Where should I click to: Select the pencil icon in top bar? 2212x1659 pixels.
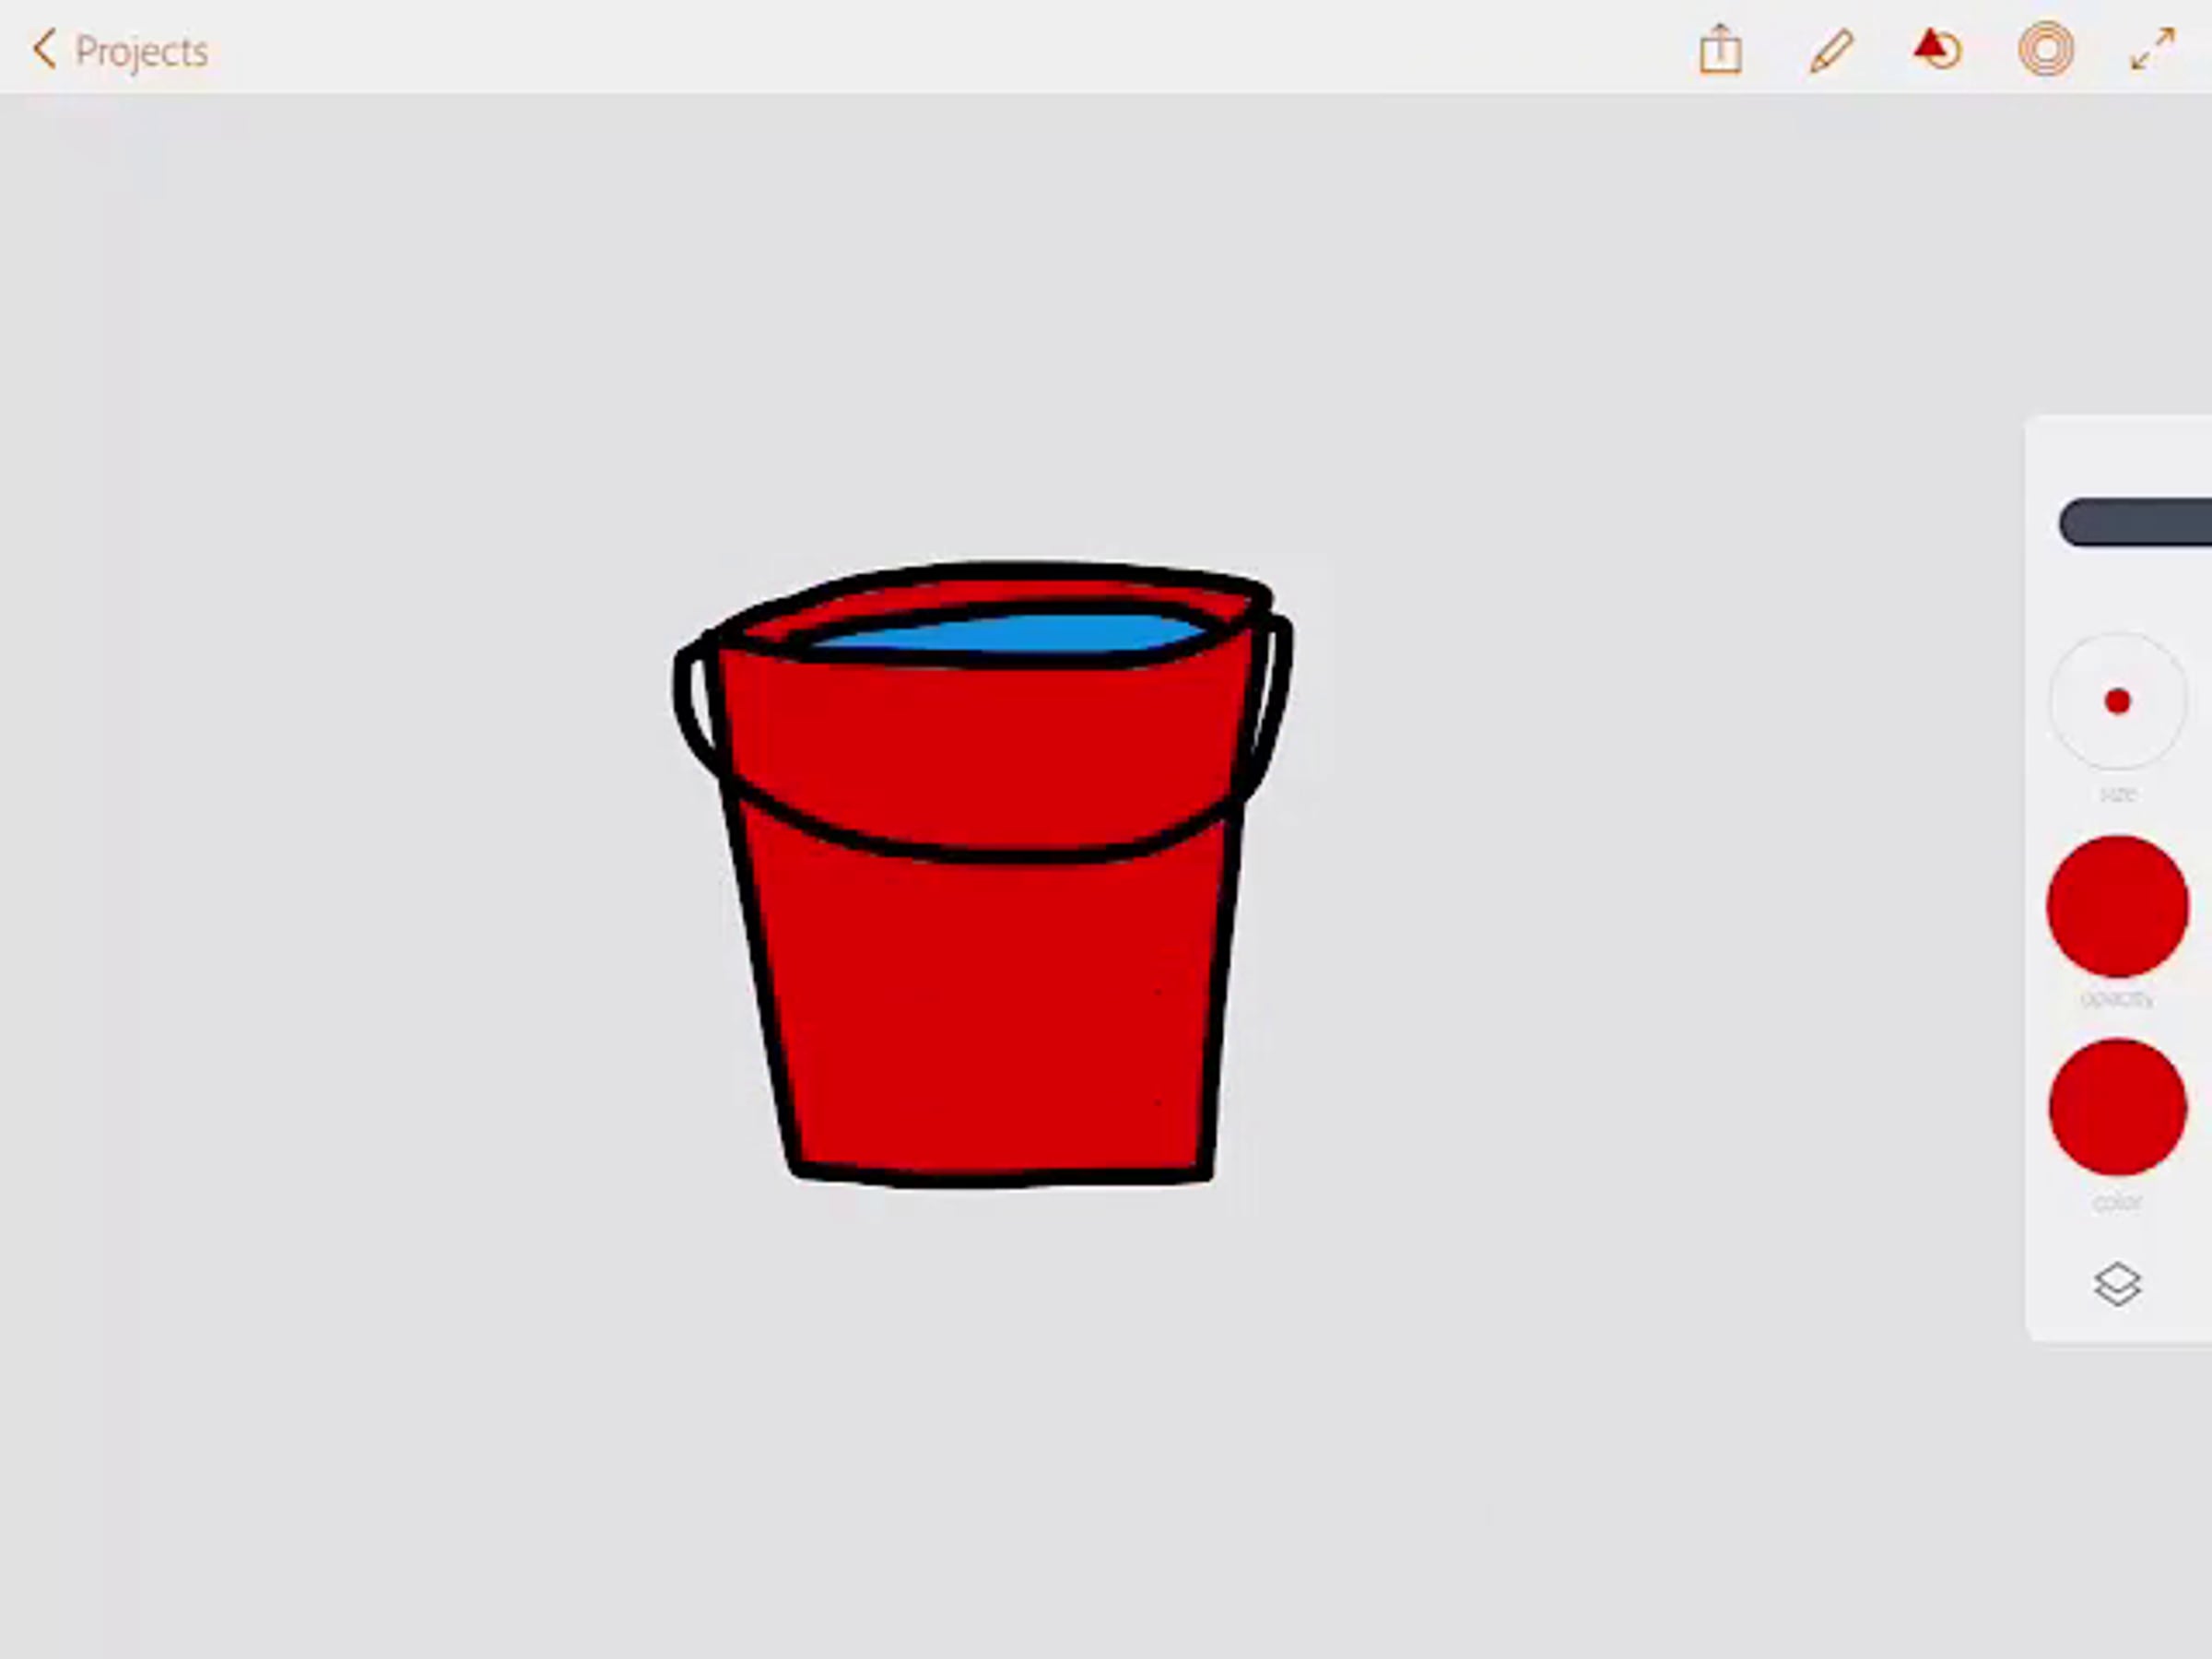[x=1831, y=50]
